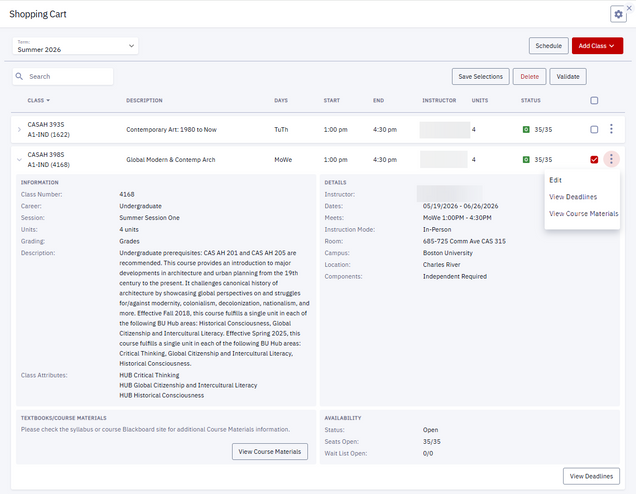Open the settings gear icon
The image size is (636, 494).
[x=618, y=15]
